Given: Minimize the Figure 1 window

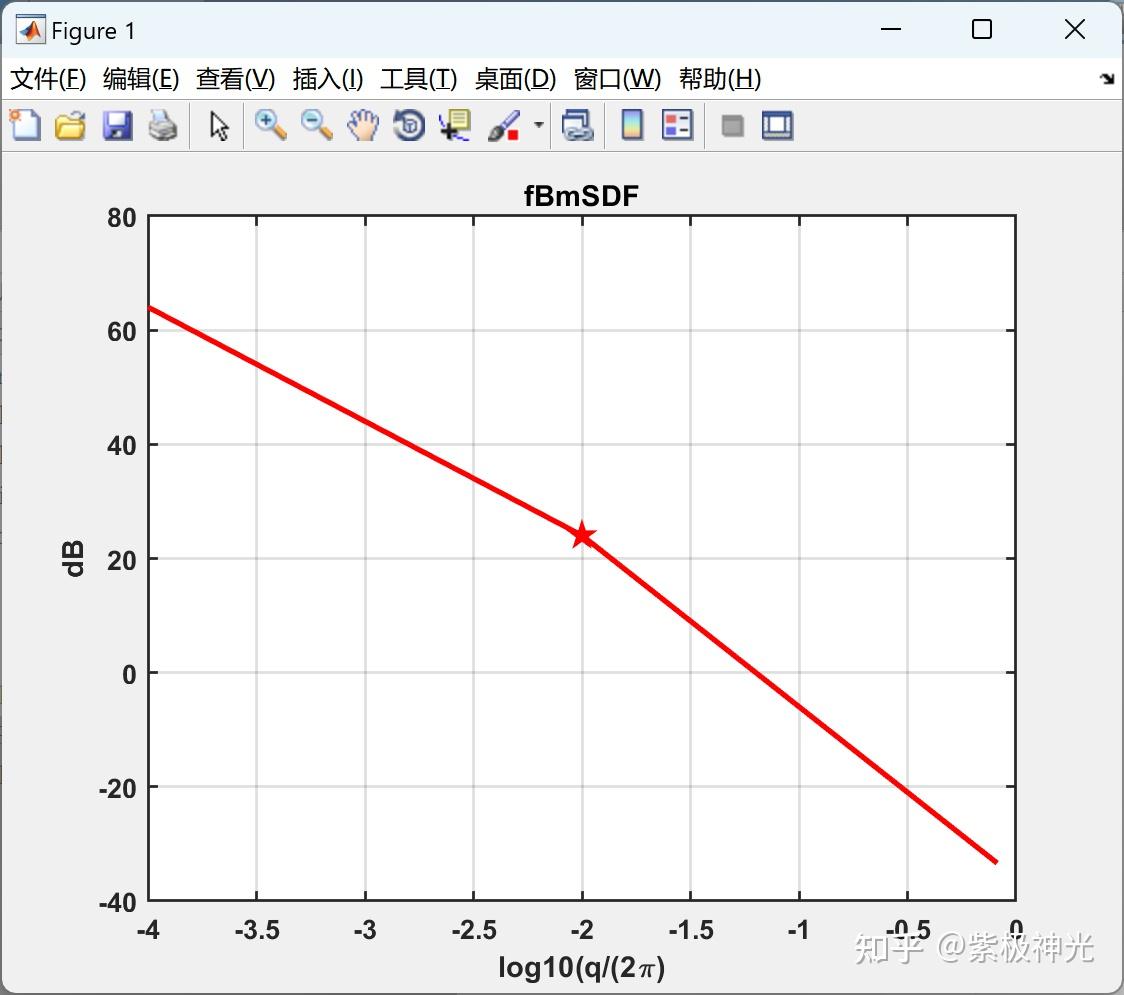Looking at the screenshot, I should (890, 29).
